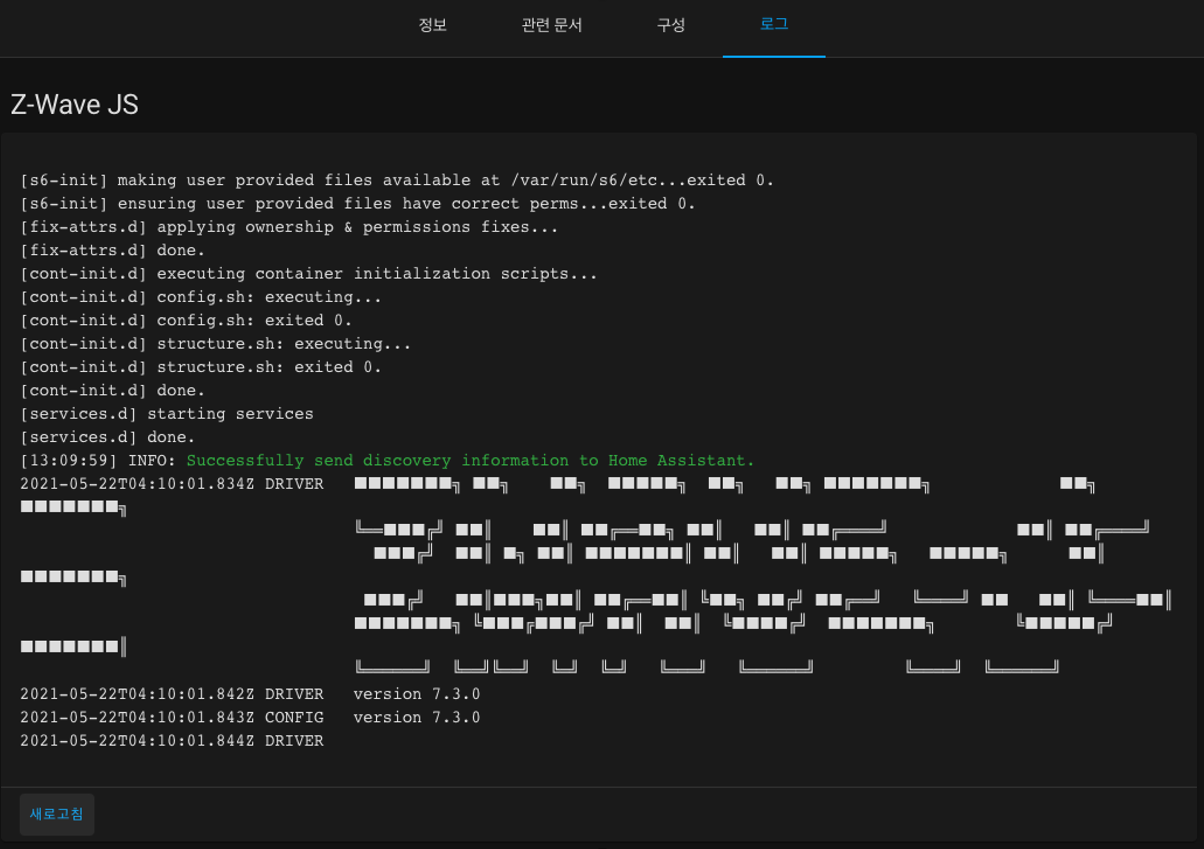Click the '[fix-attrs.d] done.' log line
Screen dimensions: 1204x849
point(113,251)
